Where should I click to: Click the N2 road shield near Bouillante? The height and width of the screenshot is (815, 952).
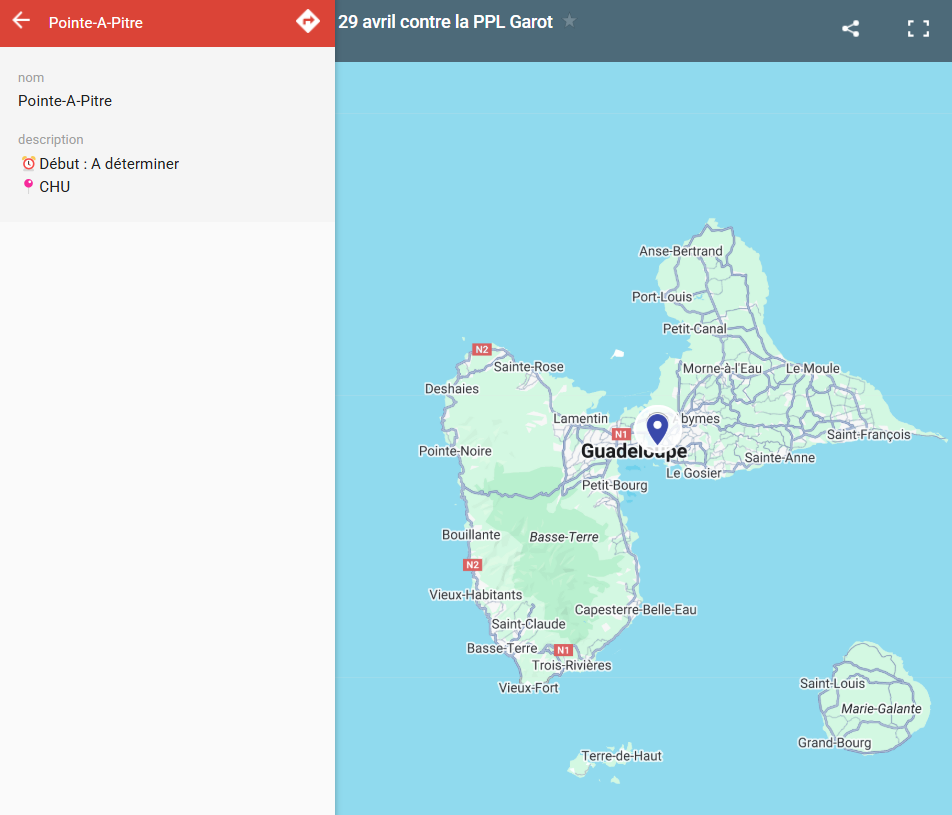(473, 564)
